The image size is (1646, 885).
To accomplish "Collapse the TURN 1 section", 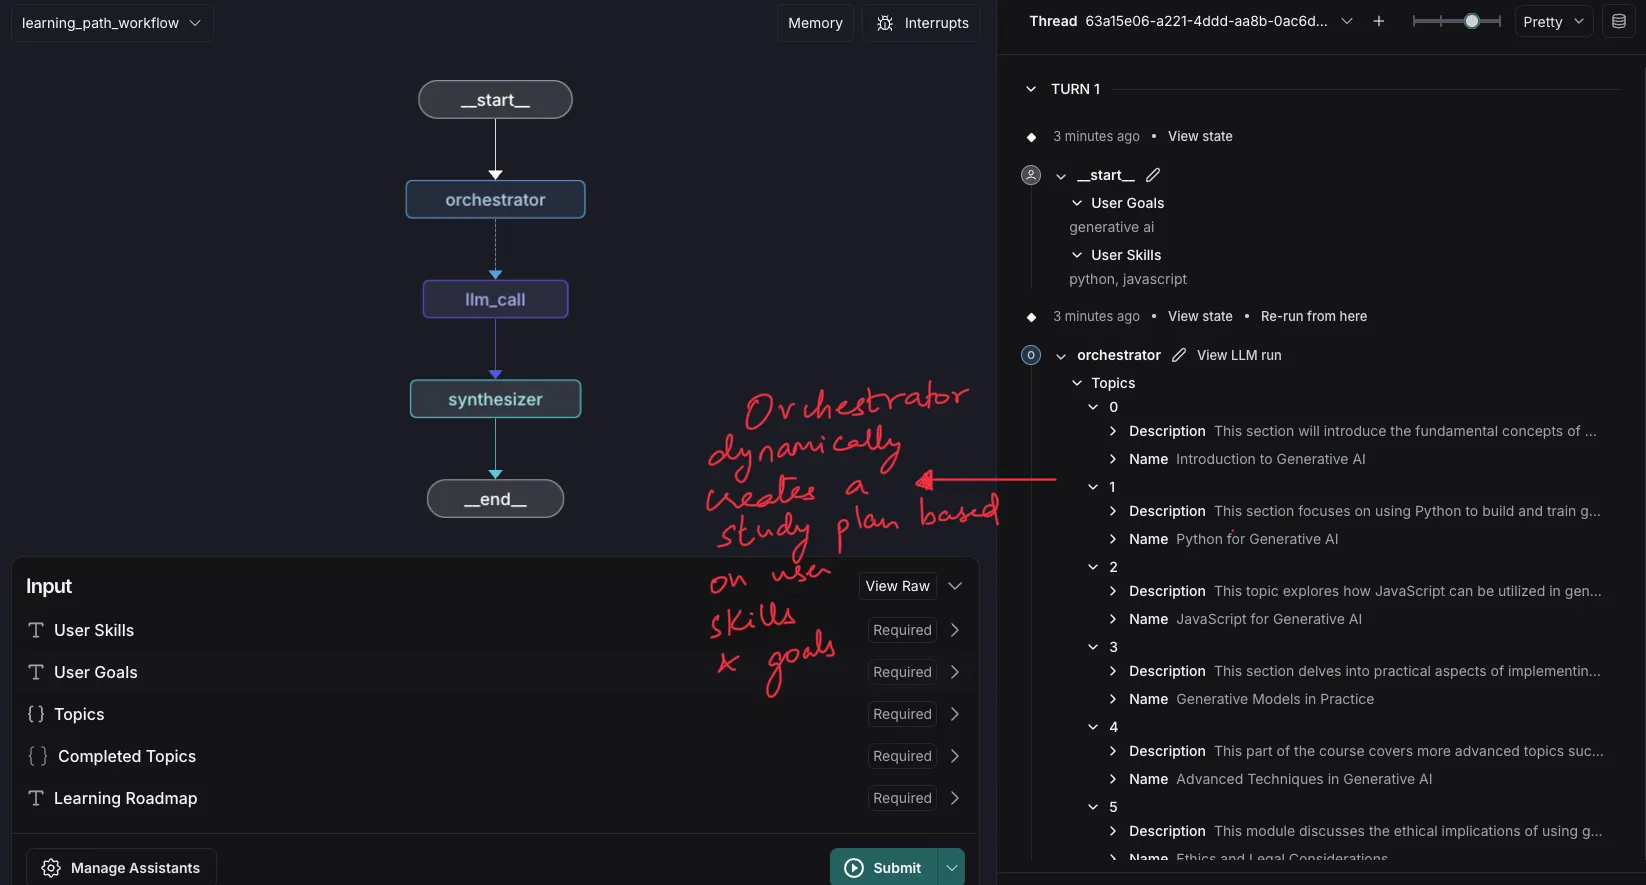I will point(1031,89).
